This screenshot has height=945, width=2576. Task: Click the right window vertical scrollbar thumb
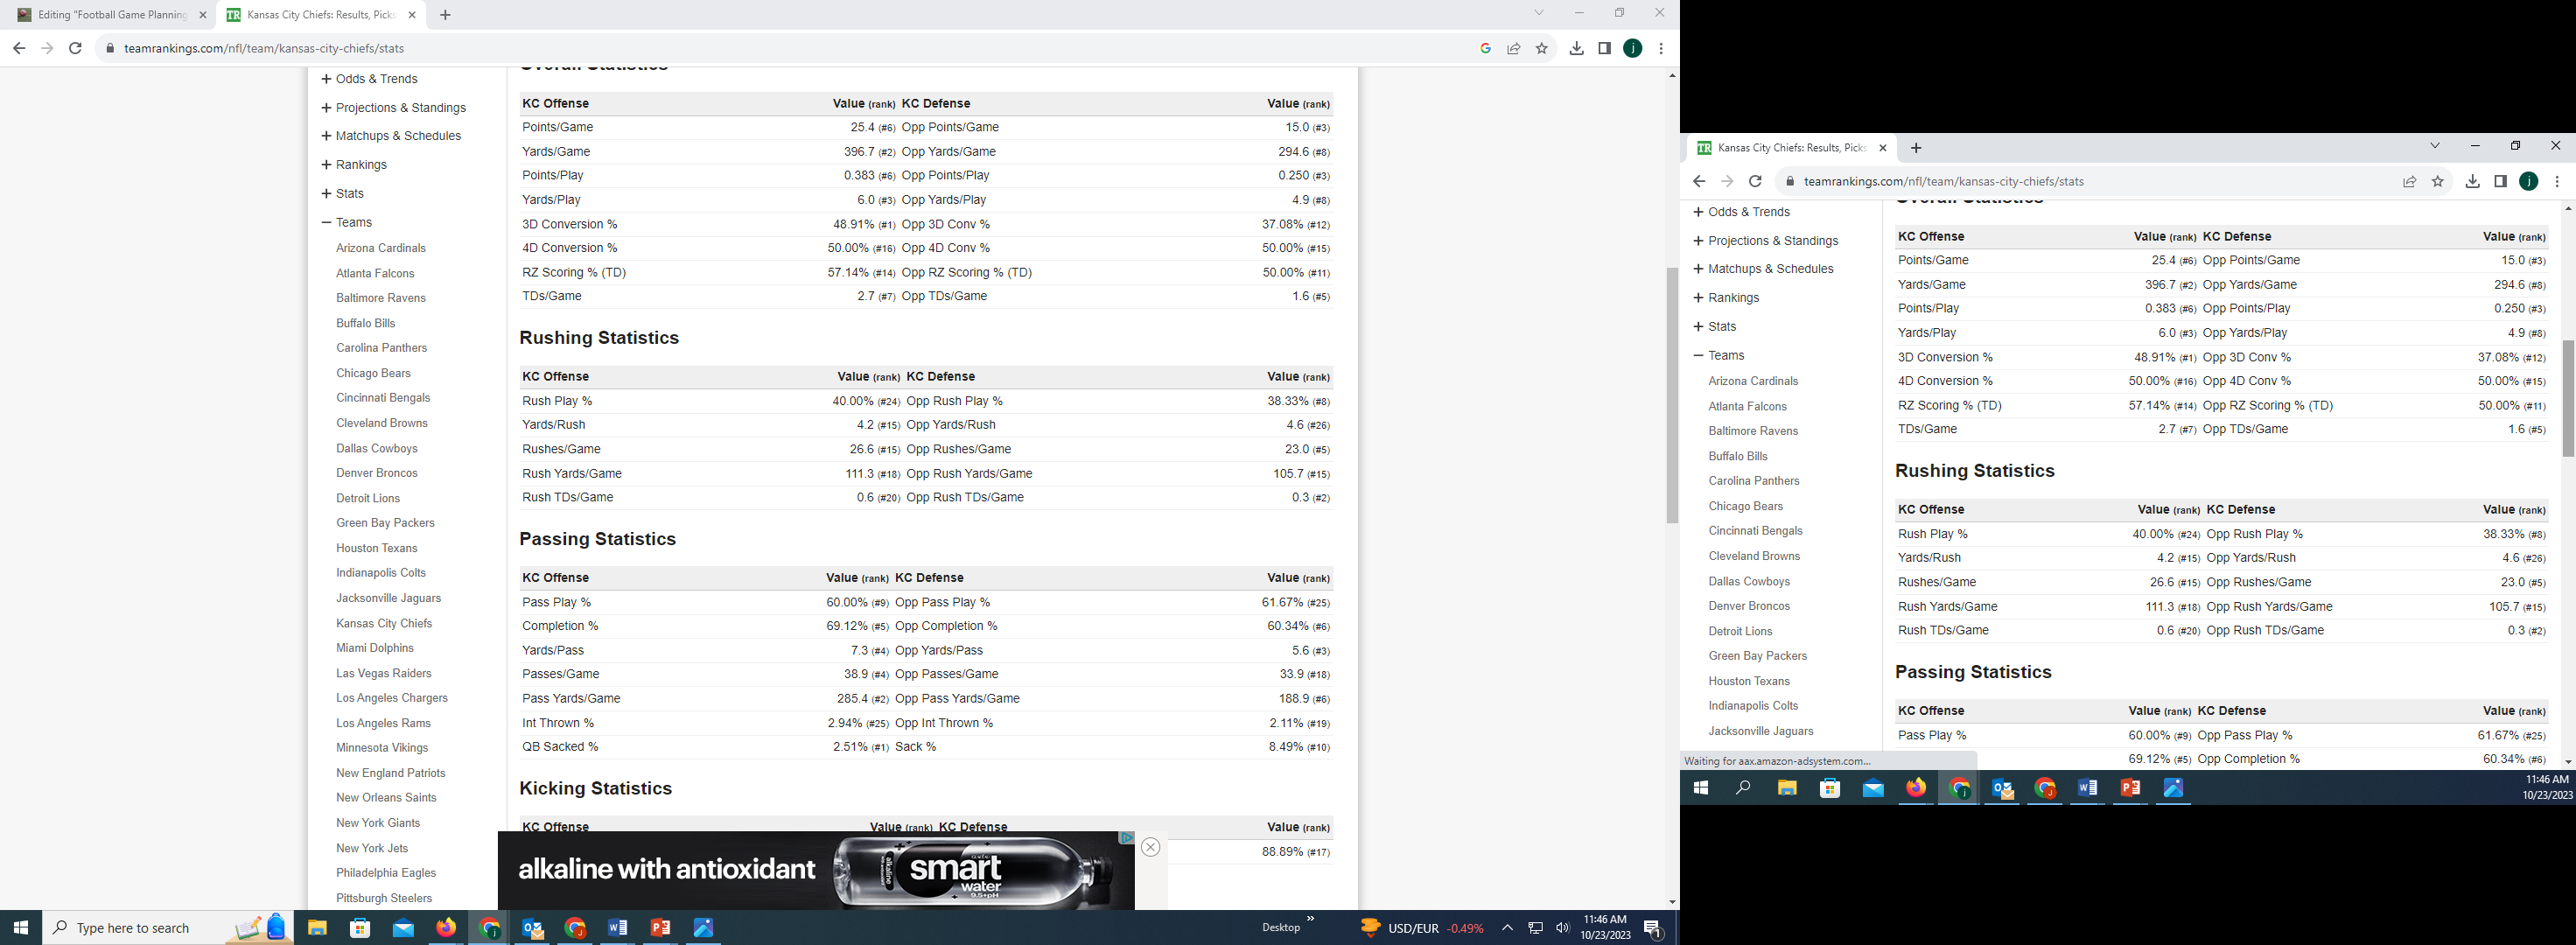tap(2568, 398)
